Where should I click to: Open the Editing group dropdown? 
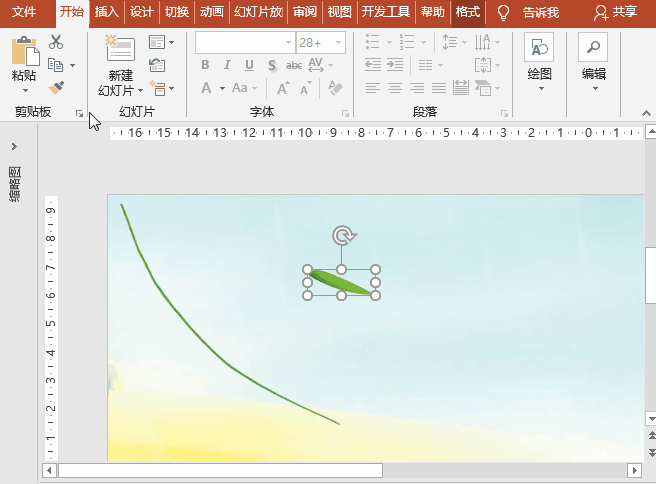tap(595, 89)
